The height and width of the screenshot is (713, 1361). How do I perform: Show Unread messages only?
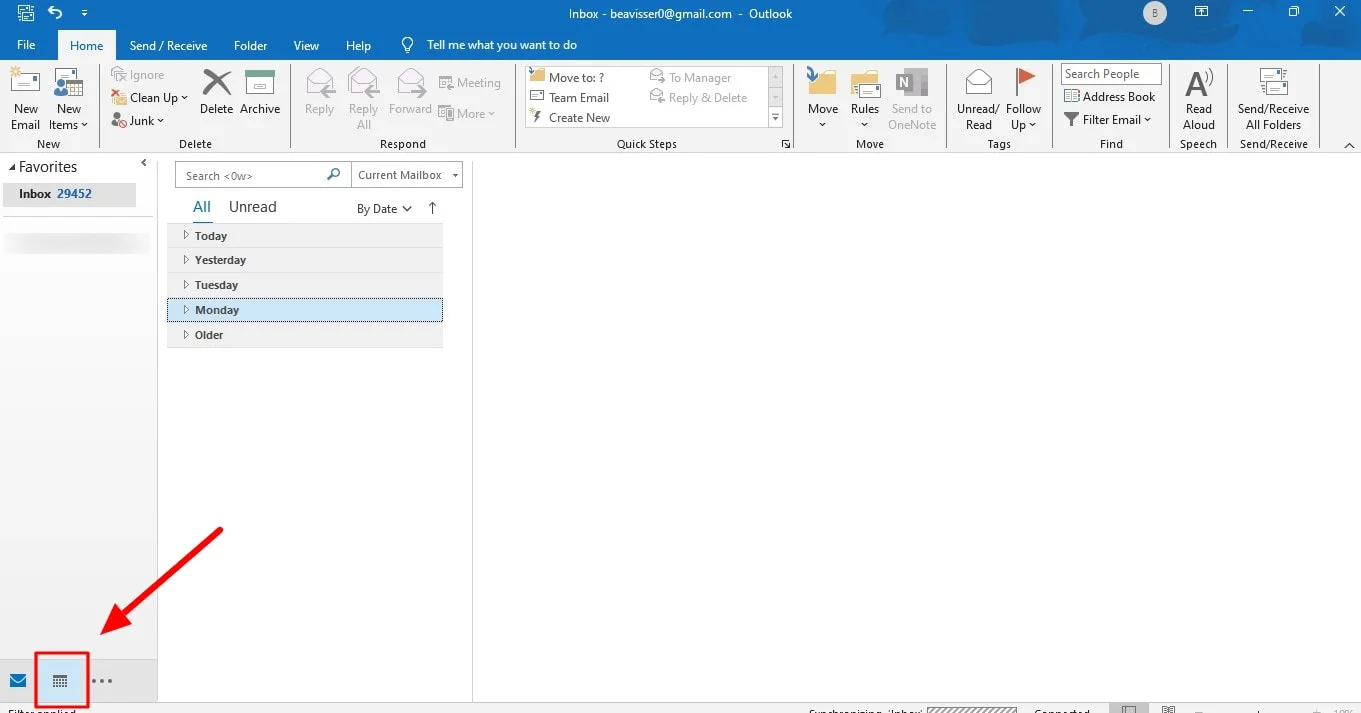252,207
